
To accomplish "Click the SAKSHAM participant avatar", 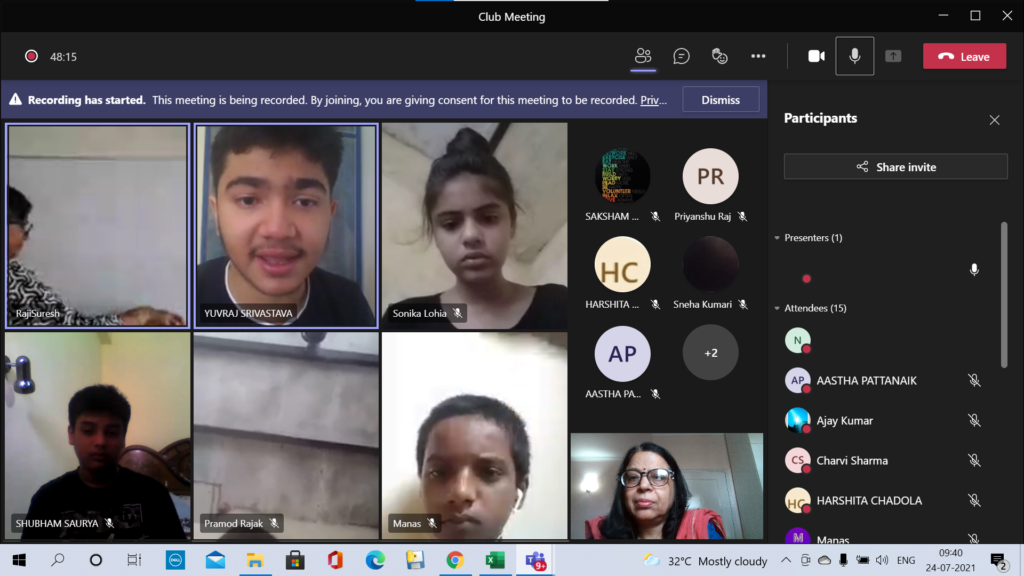I will [x=622, y=176].
